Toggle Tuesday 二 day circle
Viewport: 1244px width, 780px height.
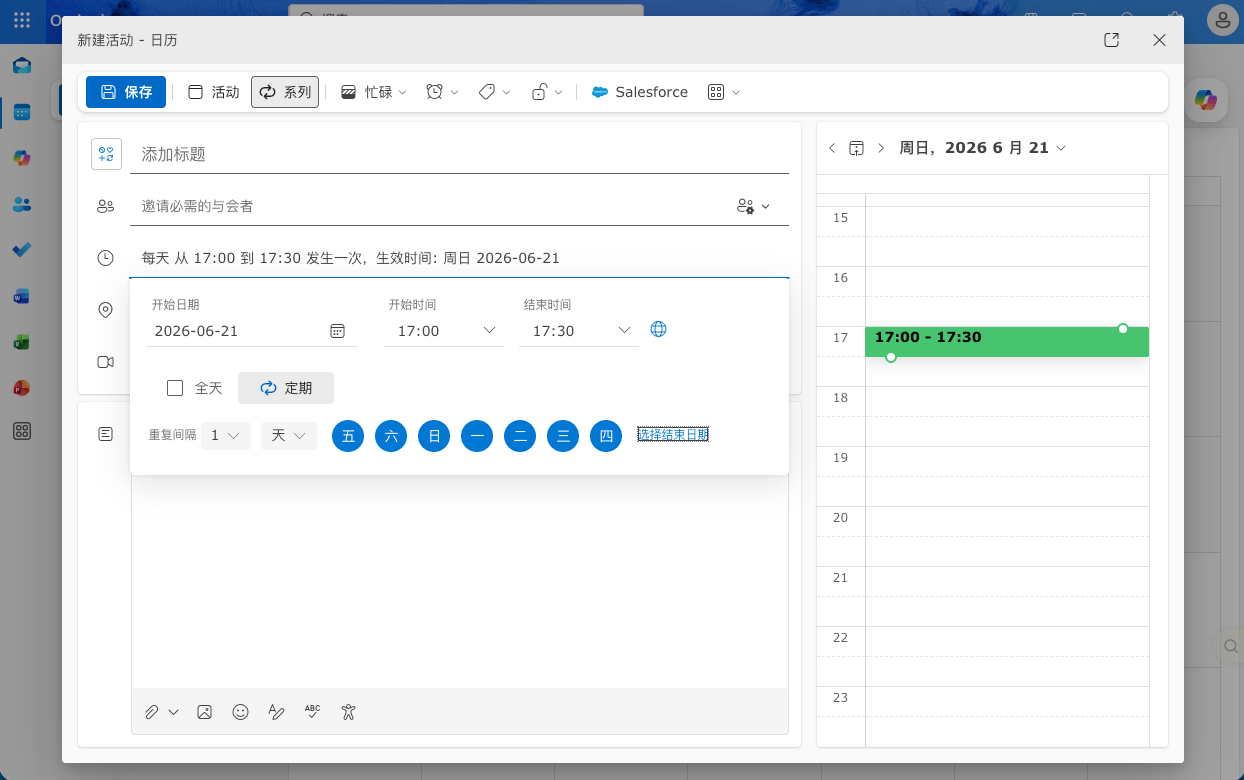tap(520, 436)
